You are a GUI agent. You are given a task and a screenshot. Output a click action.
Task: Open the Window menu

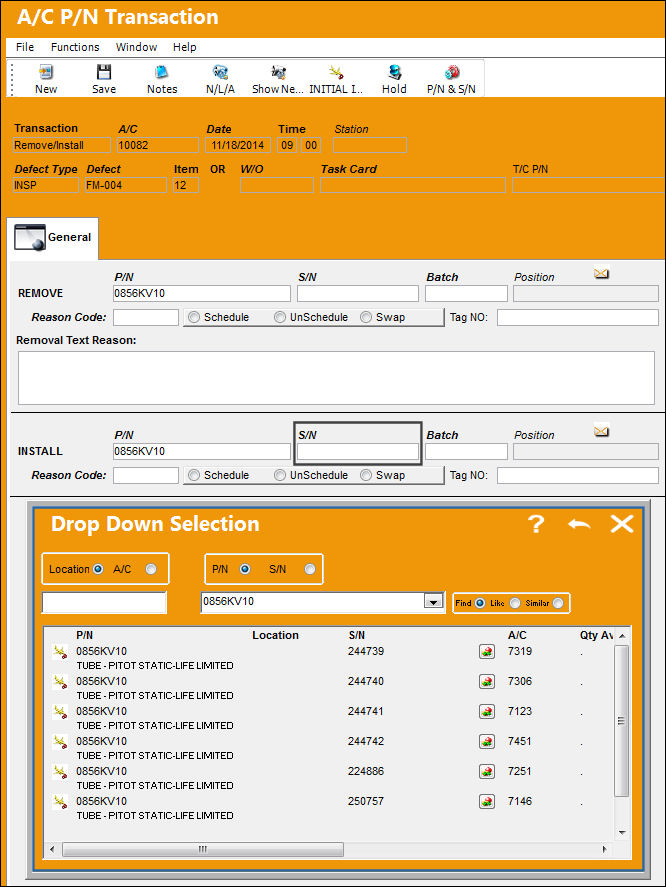coord(136,47)
